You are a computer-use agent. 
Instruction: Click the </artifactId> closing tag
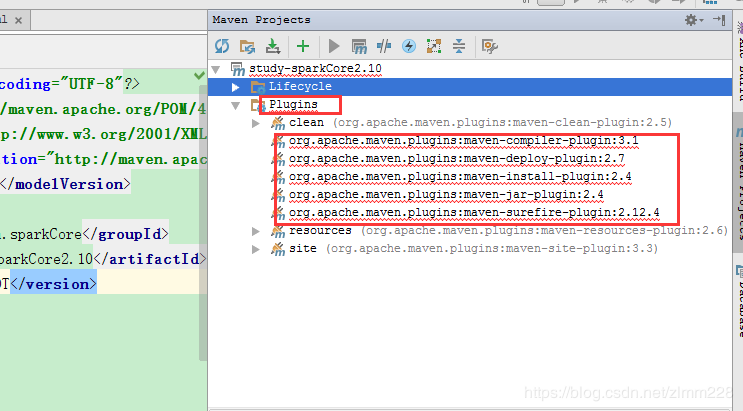click(150, 259)
